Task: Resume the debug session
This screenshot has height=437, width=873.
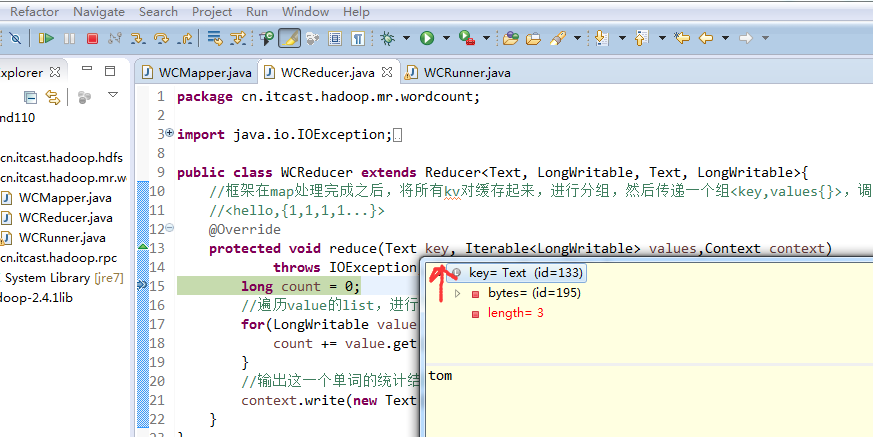Action: pos(46,38)
